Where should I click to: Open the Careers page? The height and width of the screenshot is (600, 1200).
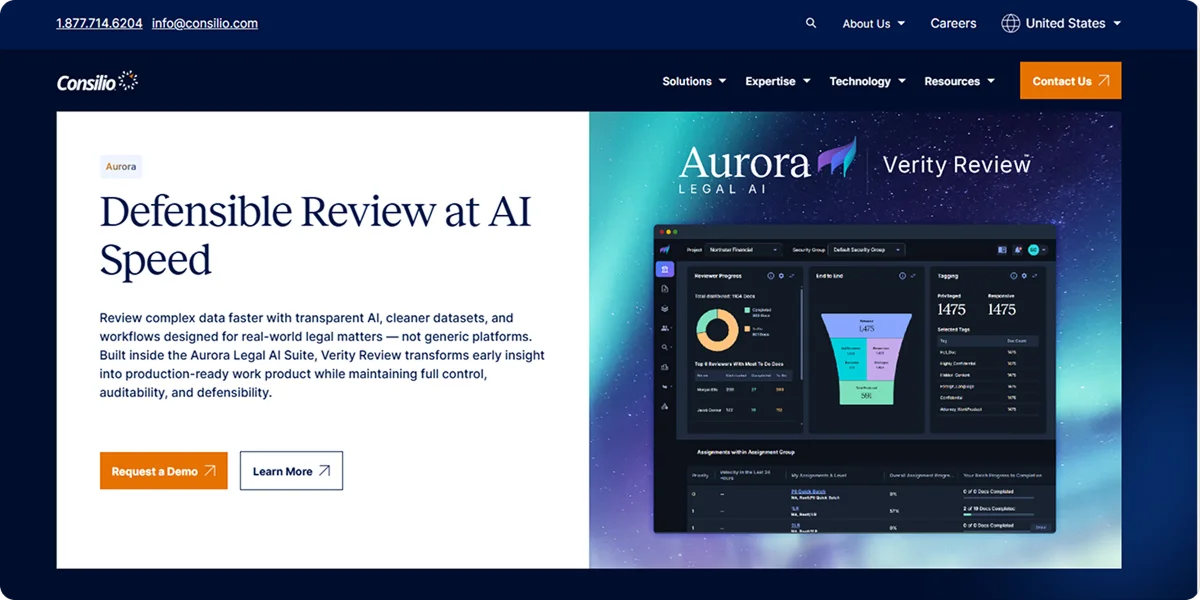pos(953,23)
